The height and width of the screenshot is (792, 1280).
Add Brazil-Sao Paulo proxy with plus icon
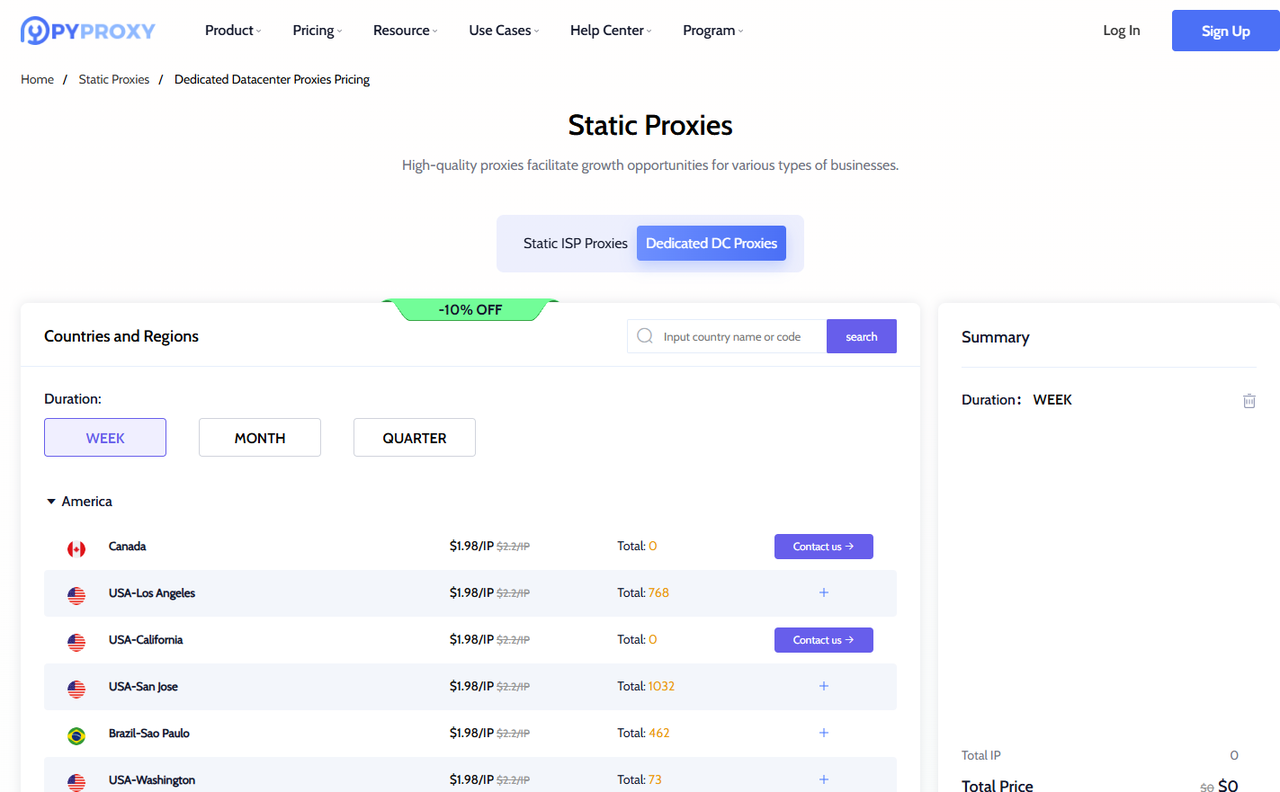point(823,733)
